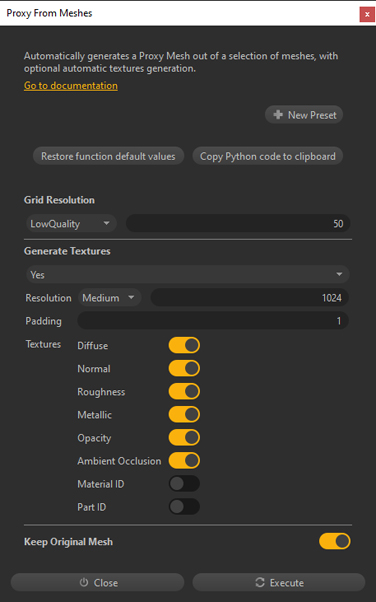Turn off Keep Original Mesh
This screenshot has height=602, width=376.
(x=335, y=541)
